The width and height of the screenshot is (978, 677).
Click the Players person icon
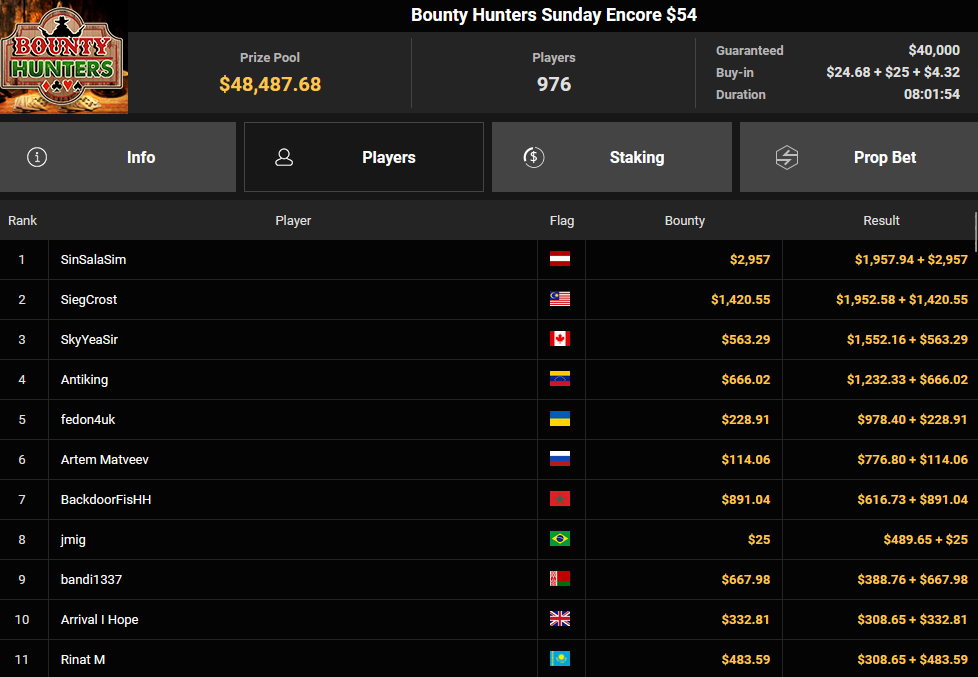[284, 157]
